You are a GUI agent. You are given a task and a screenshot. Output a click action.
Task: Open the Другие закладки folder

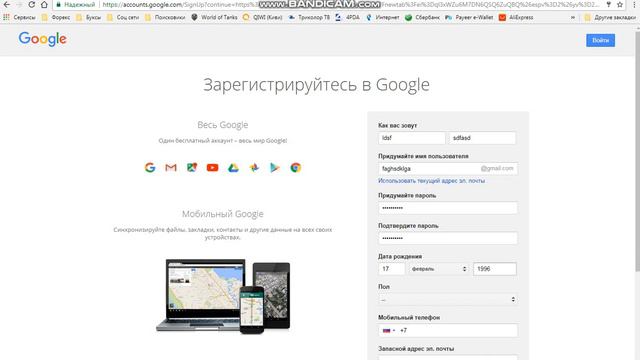pos(610,18)
